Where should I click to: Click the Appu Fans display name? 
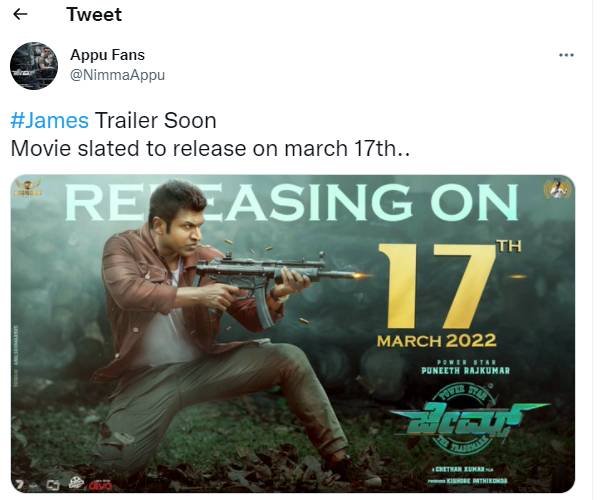click(107, 55)
